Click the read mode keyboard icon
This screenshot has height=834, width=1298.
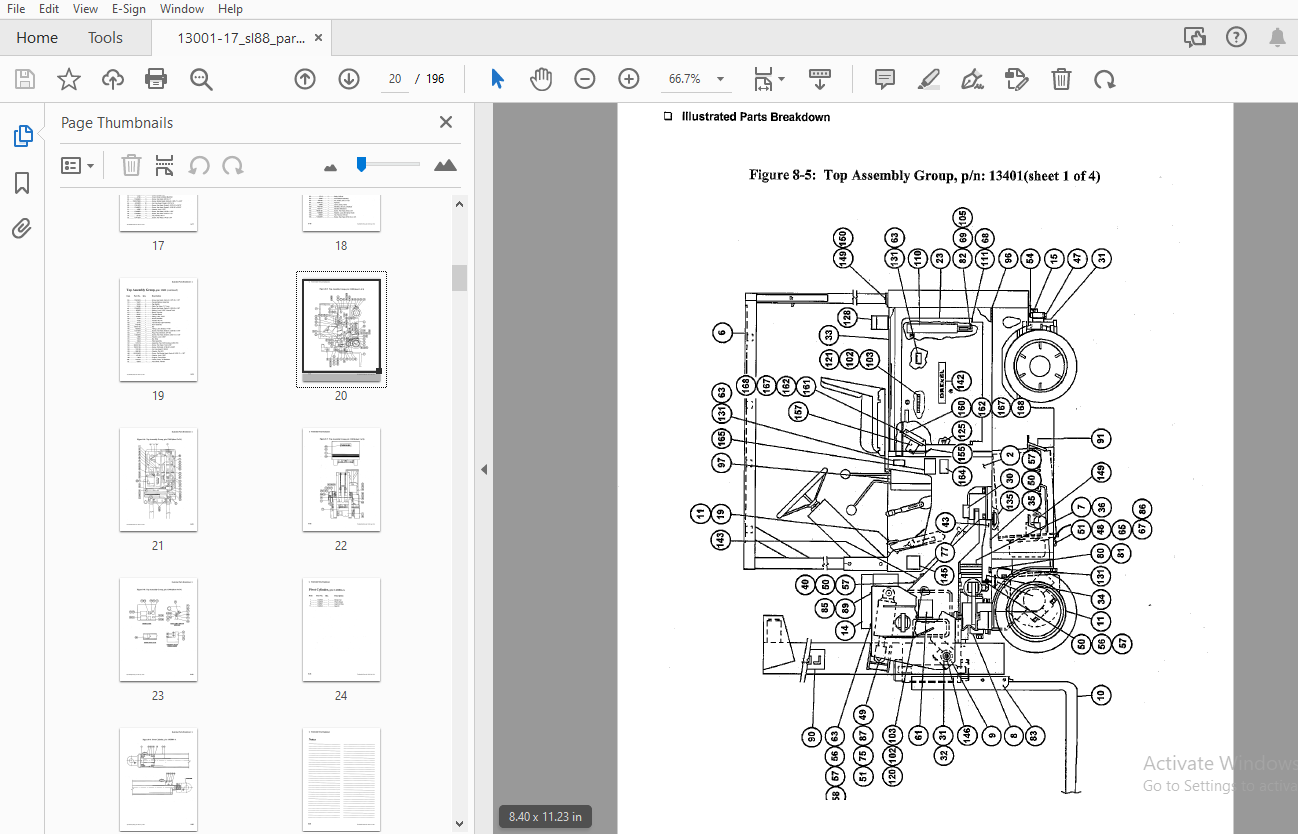click(820, 79)
